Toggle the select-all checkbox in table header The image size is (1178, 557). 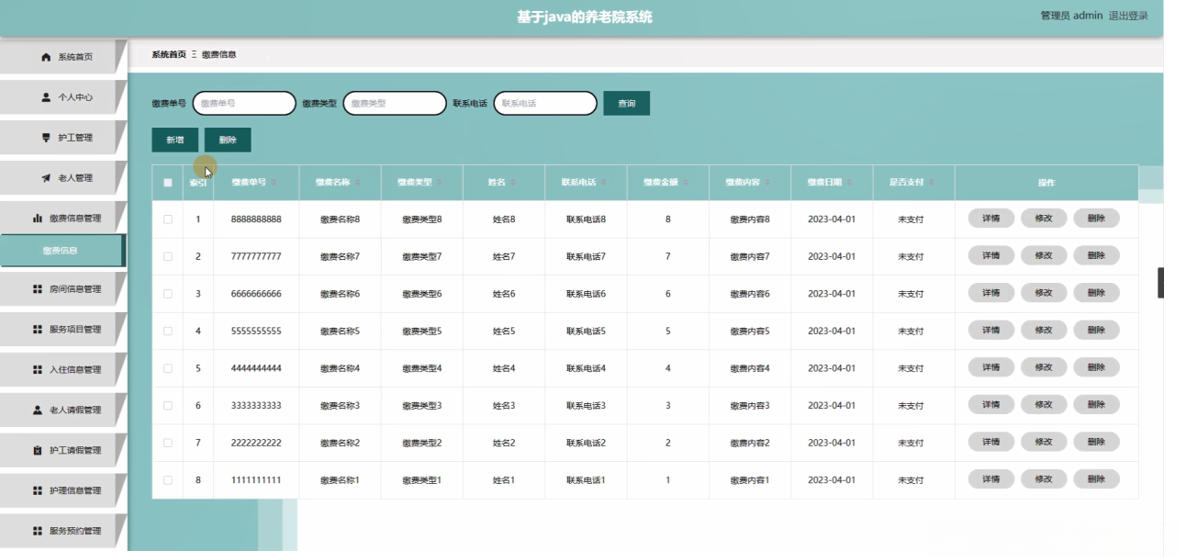168,183
